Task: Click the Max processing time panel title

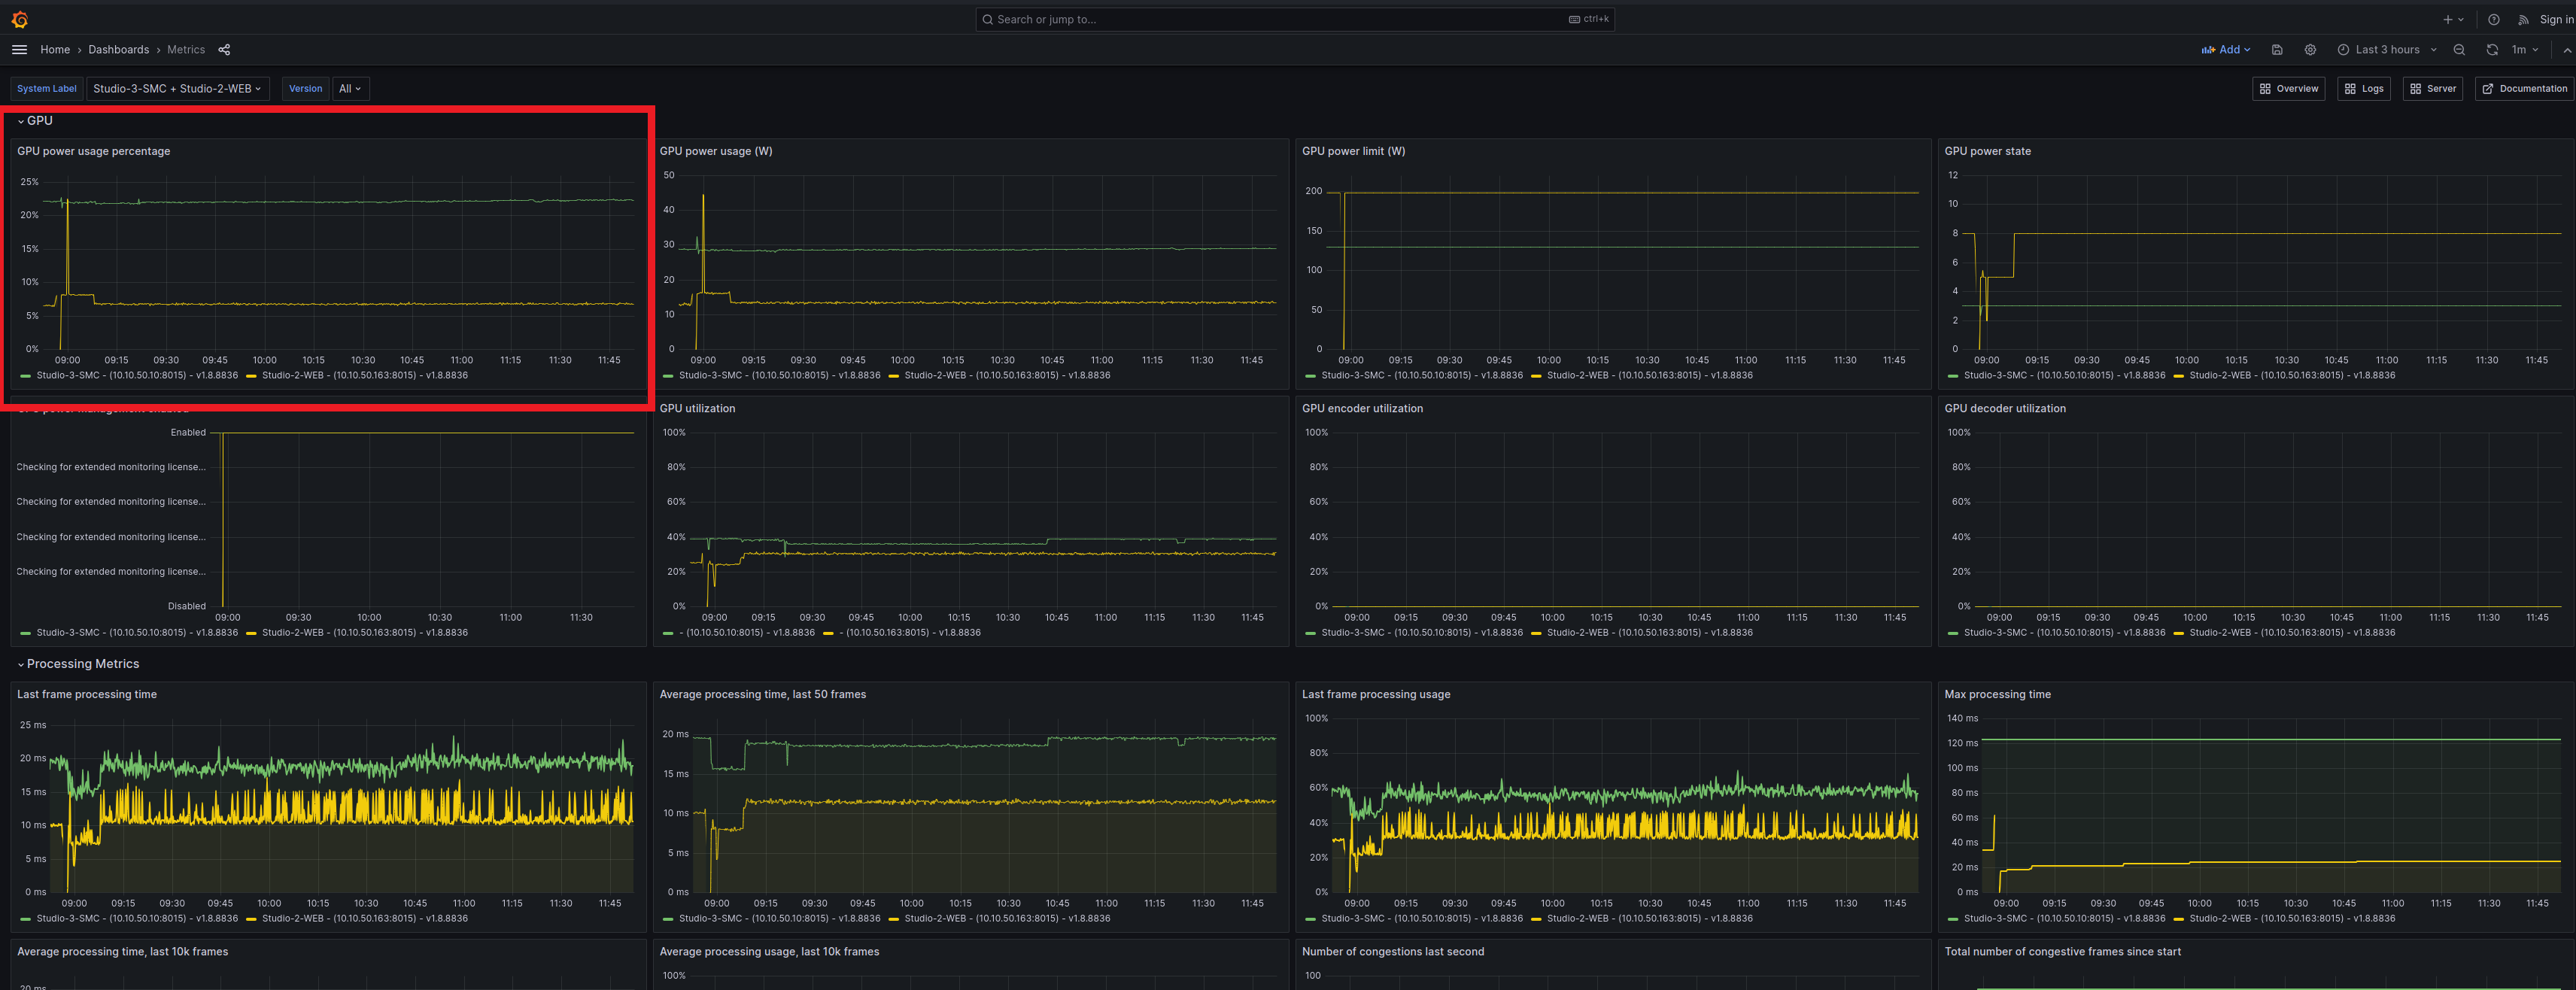Action: coord(1997,694)
